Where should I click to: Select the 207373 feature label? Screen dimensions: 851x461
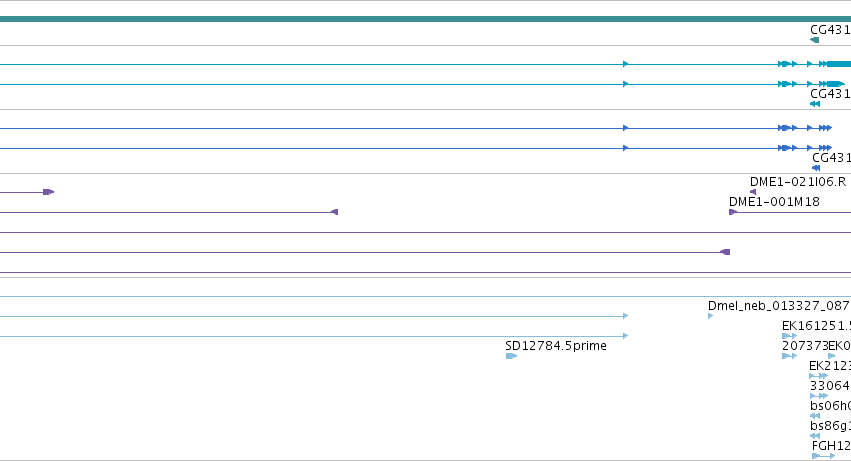(805, 346)
